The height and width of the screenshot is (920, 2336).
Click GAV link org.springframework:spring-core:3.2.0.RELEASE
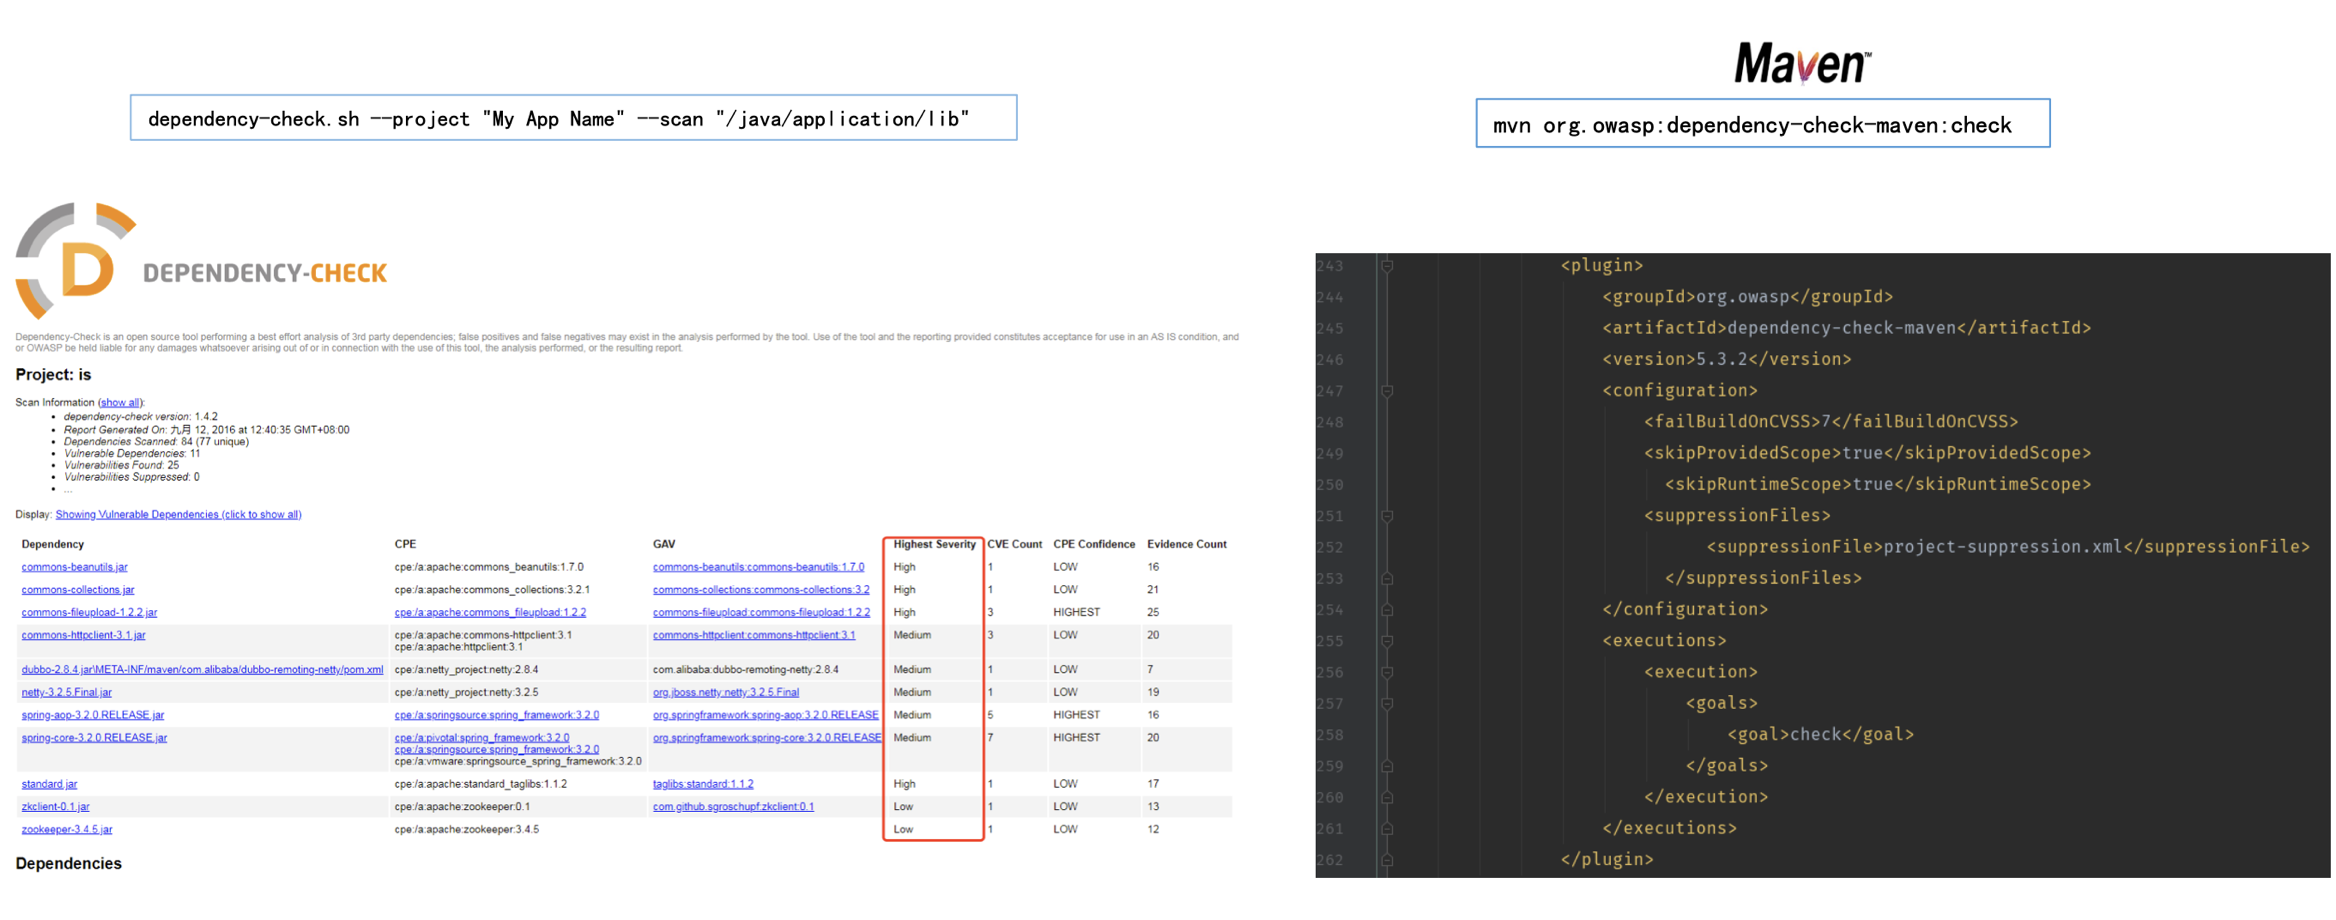[x=767, y=739]
